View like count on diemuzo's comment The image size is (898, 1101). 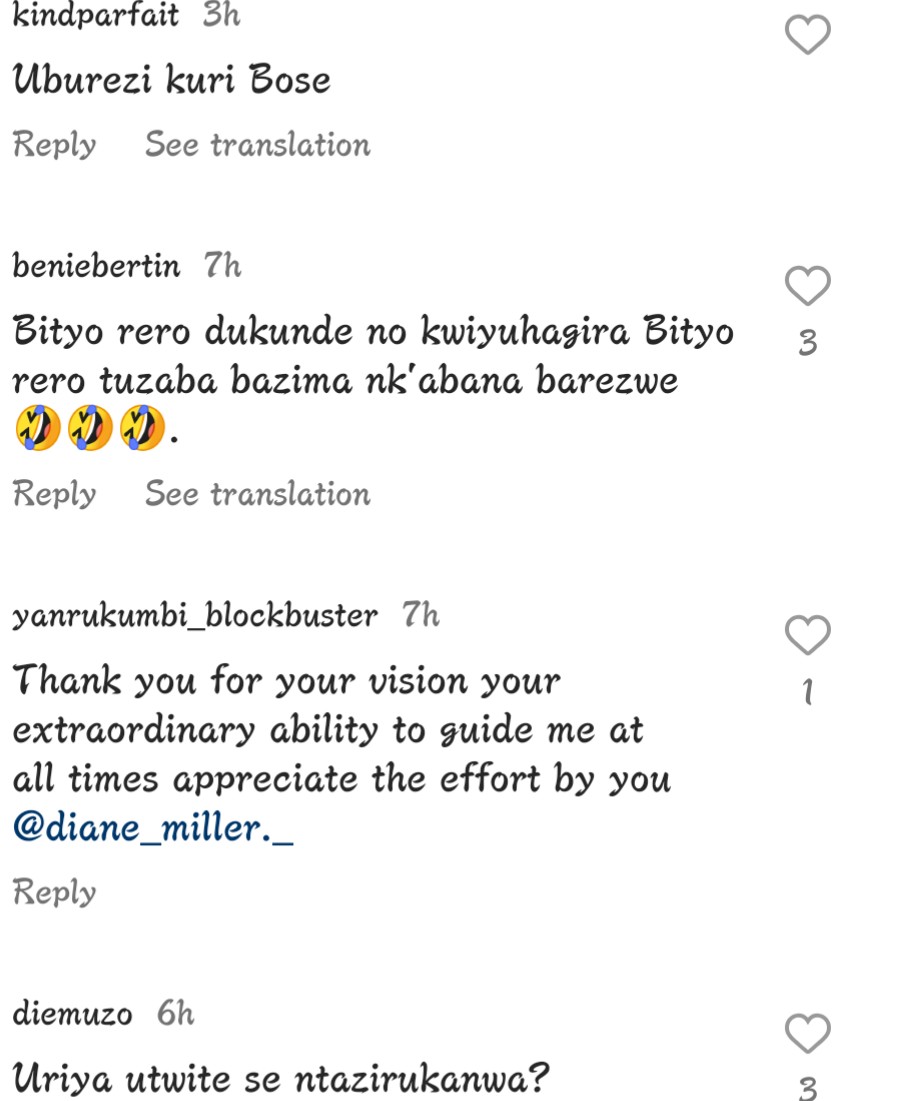[808, 1088]
